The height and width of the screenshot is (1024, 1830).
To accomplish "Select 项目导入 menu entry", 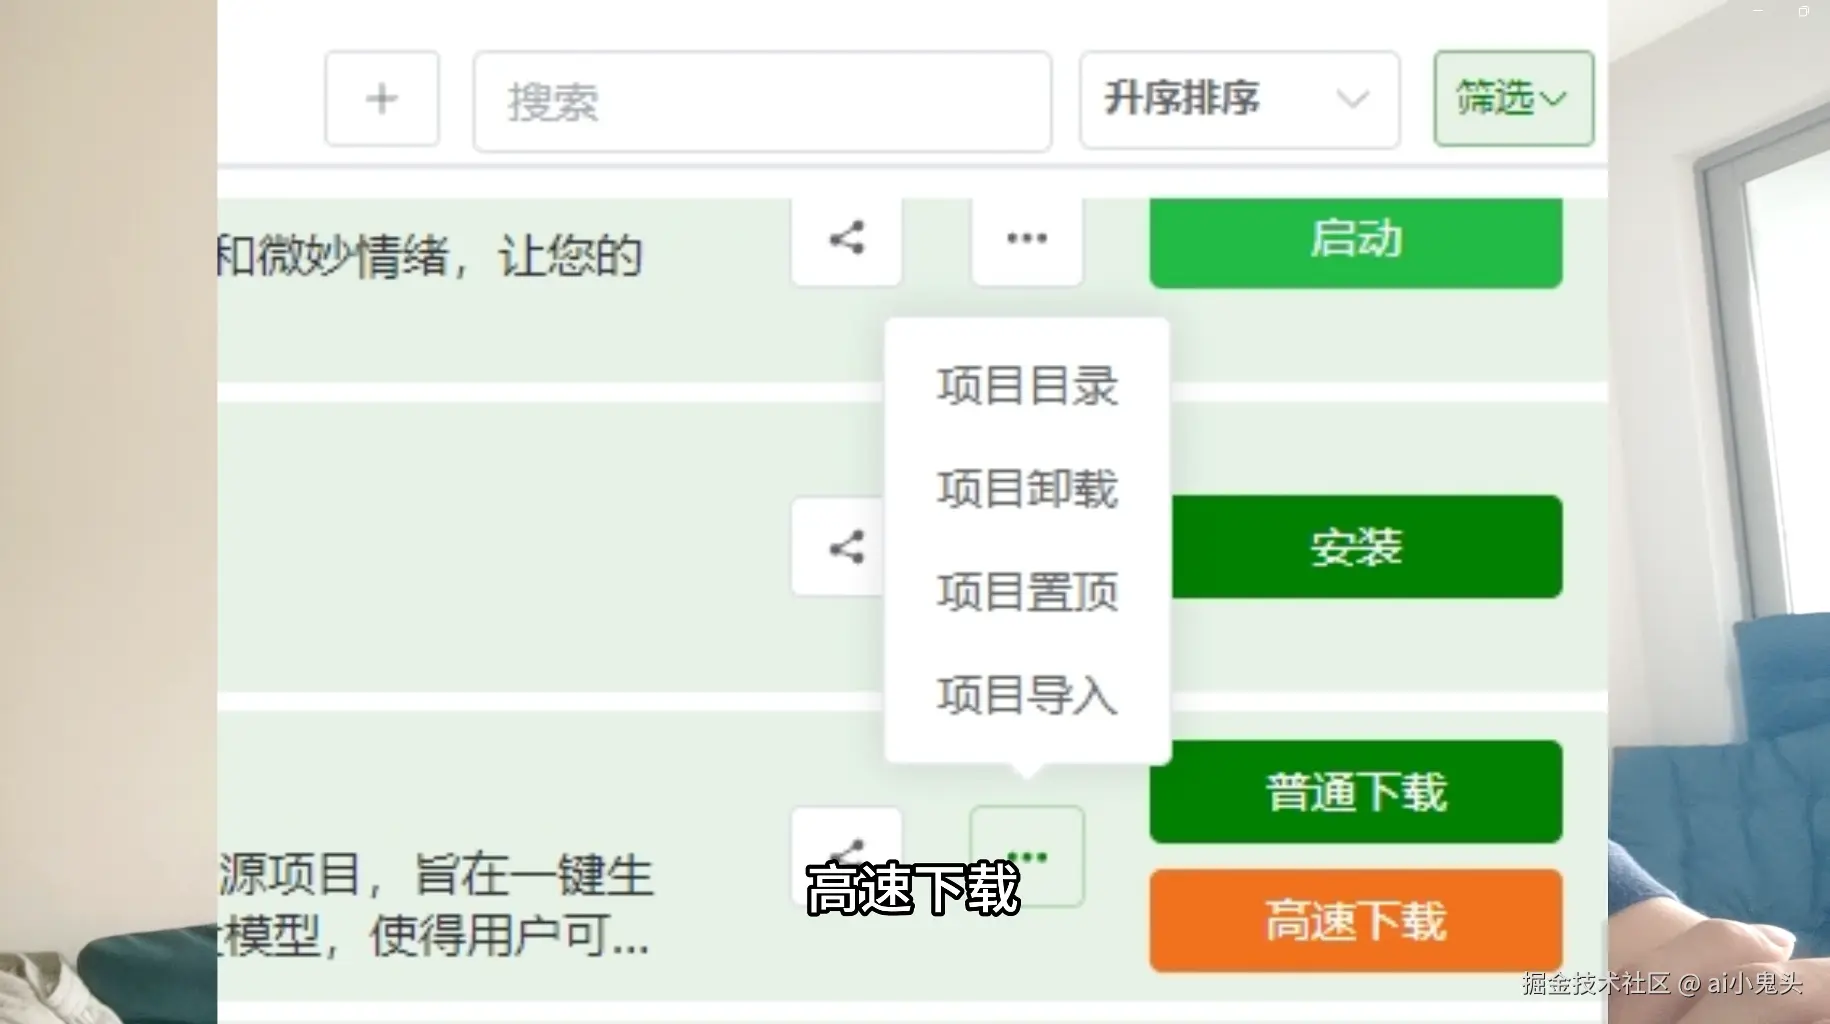I will coord(1026,696).
